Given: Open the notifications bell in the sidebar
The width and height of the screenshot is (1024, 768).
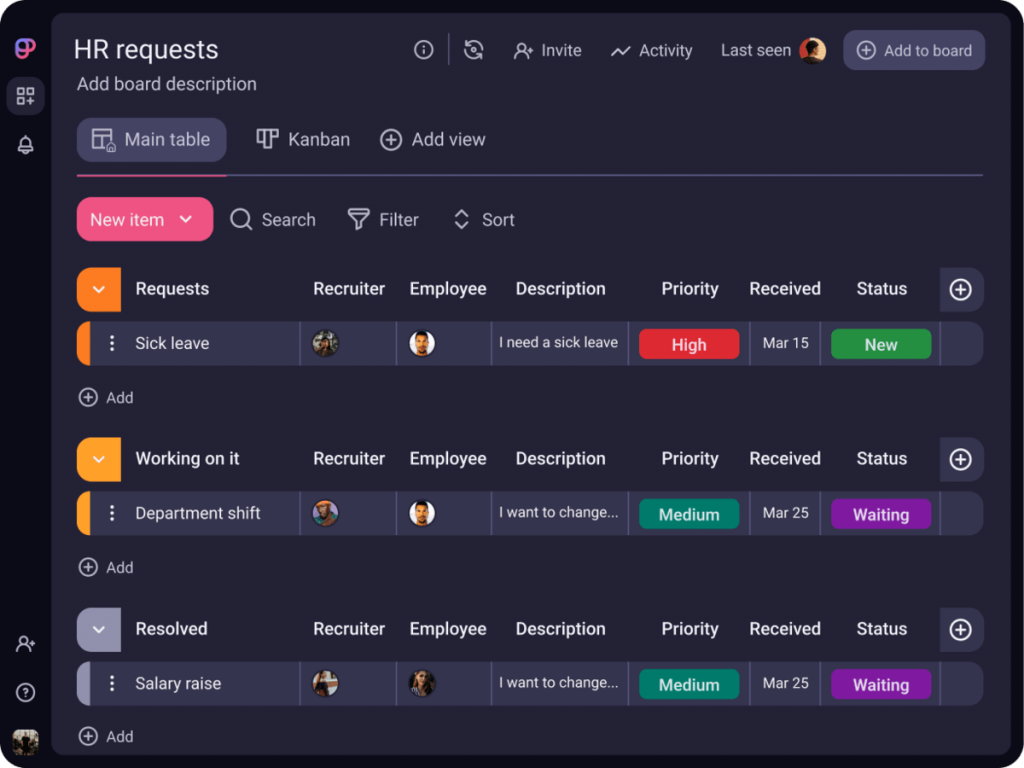Looking at the screenshot, I should [25, 144].
